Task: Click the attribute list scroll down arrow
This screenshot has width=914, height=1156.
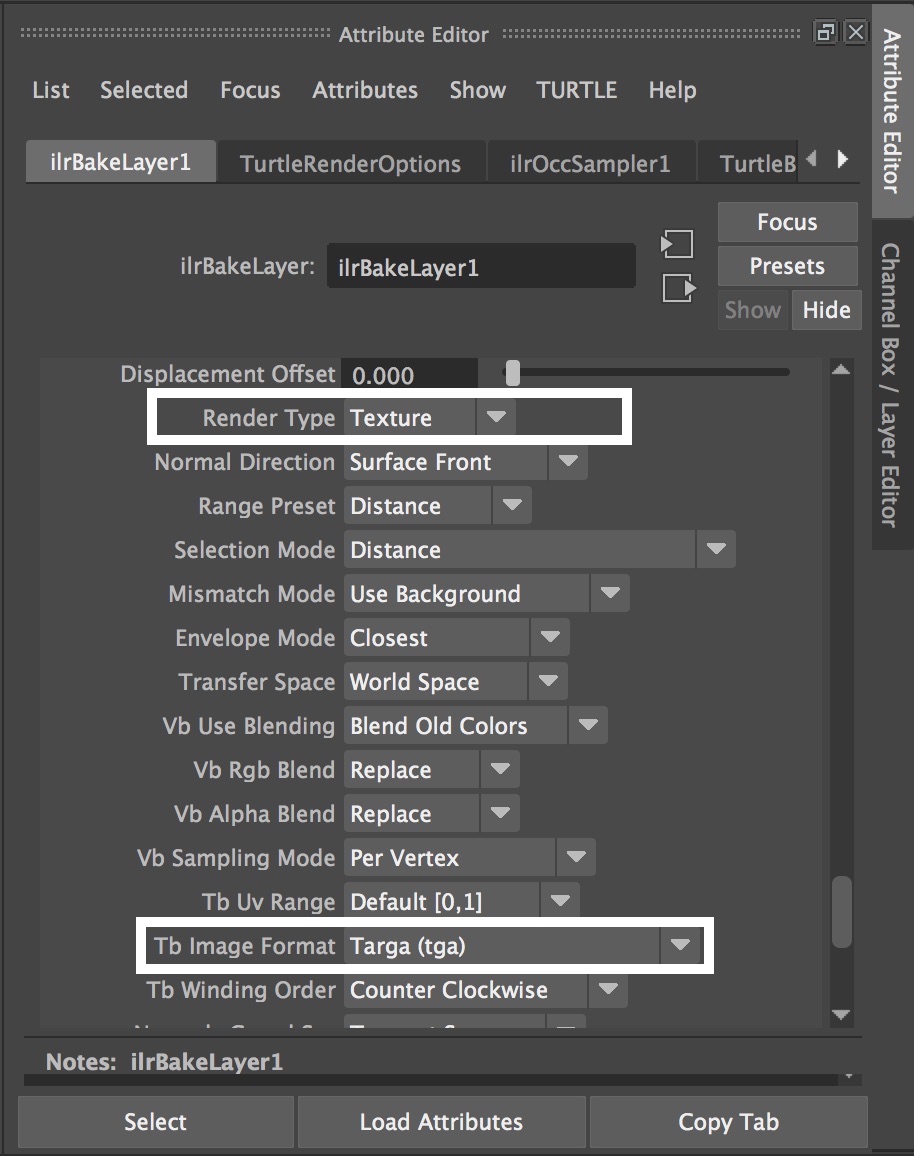Action: click(x=841, y=1015)
